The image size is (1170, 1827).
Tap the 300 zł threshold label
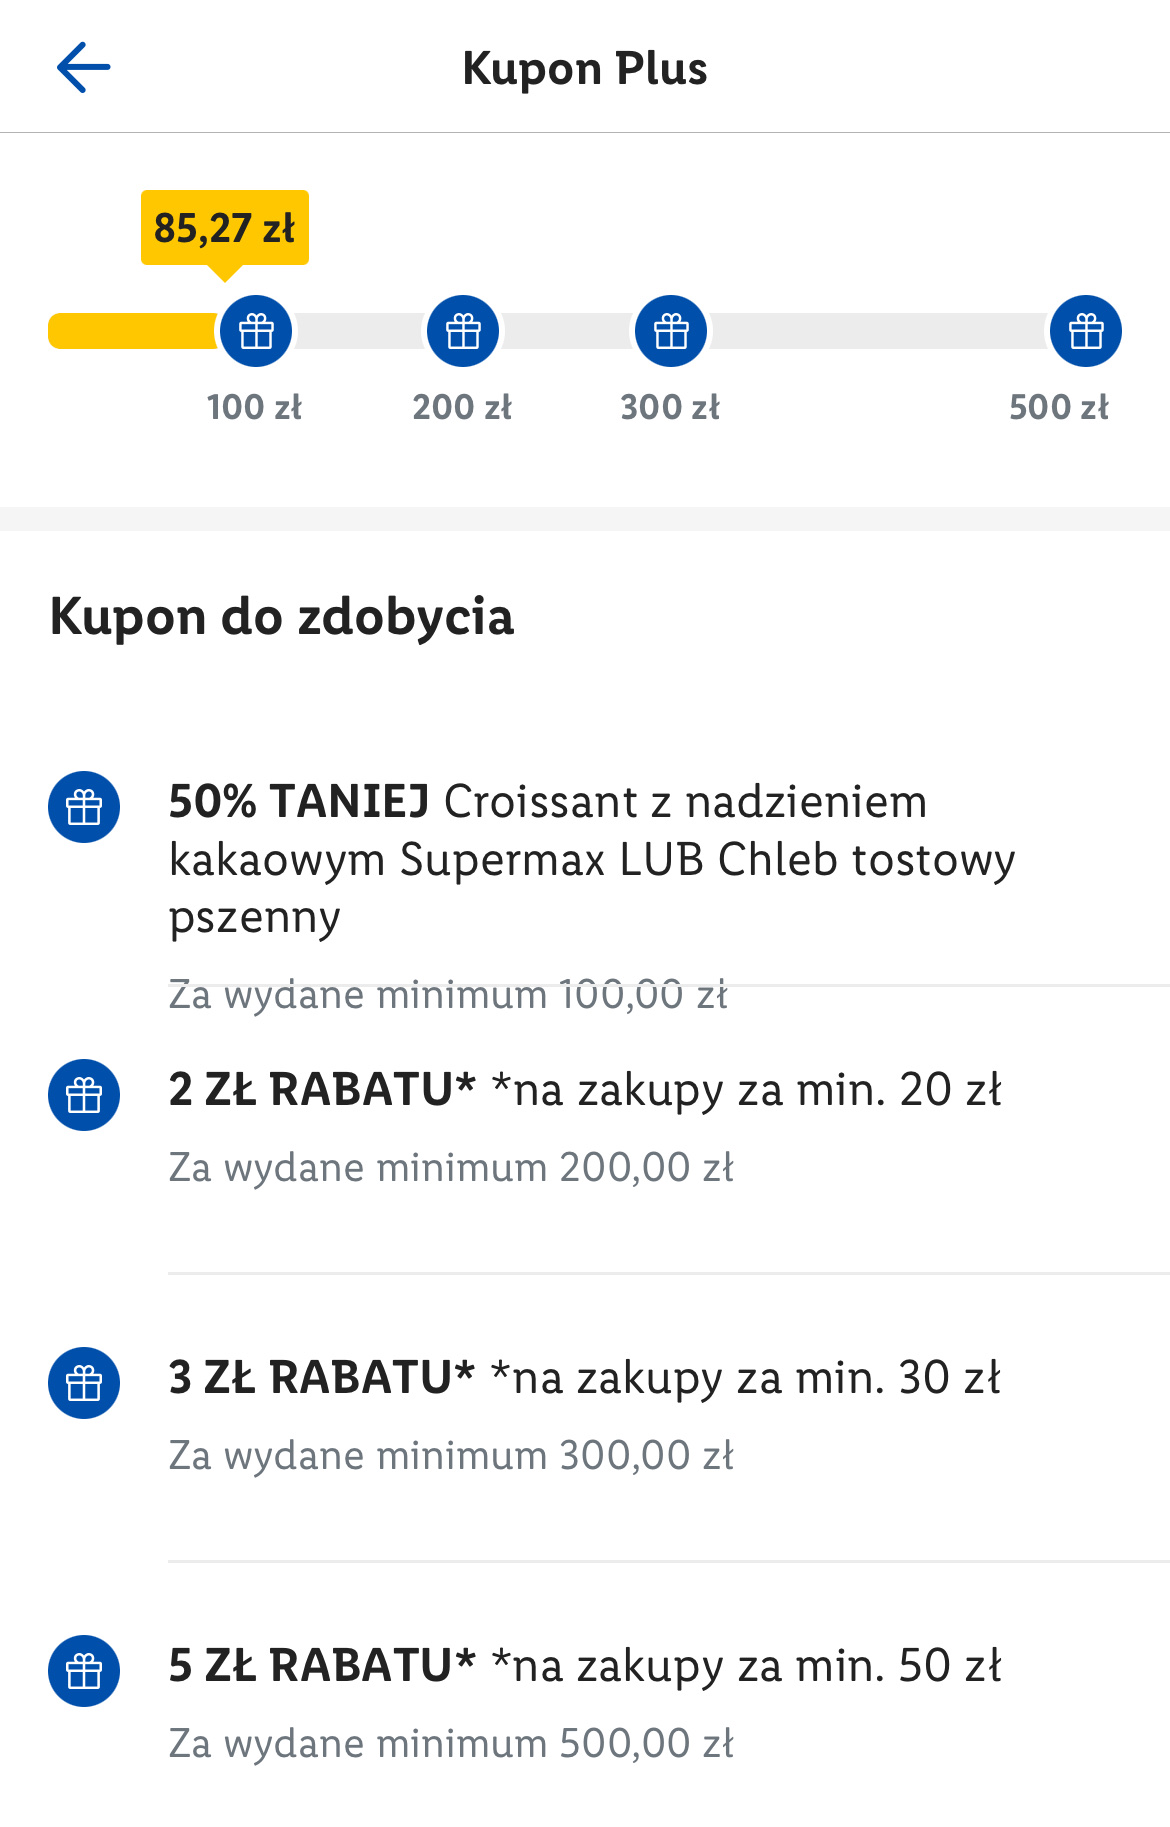pyautogui.click(x=670, y=407)
